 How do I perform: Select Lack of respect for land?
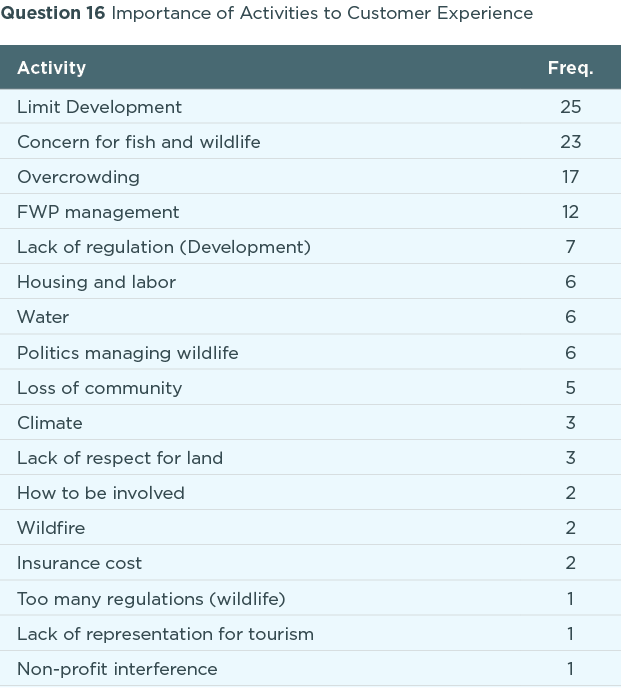coord(120,458)
